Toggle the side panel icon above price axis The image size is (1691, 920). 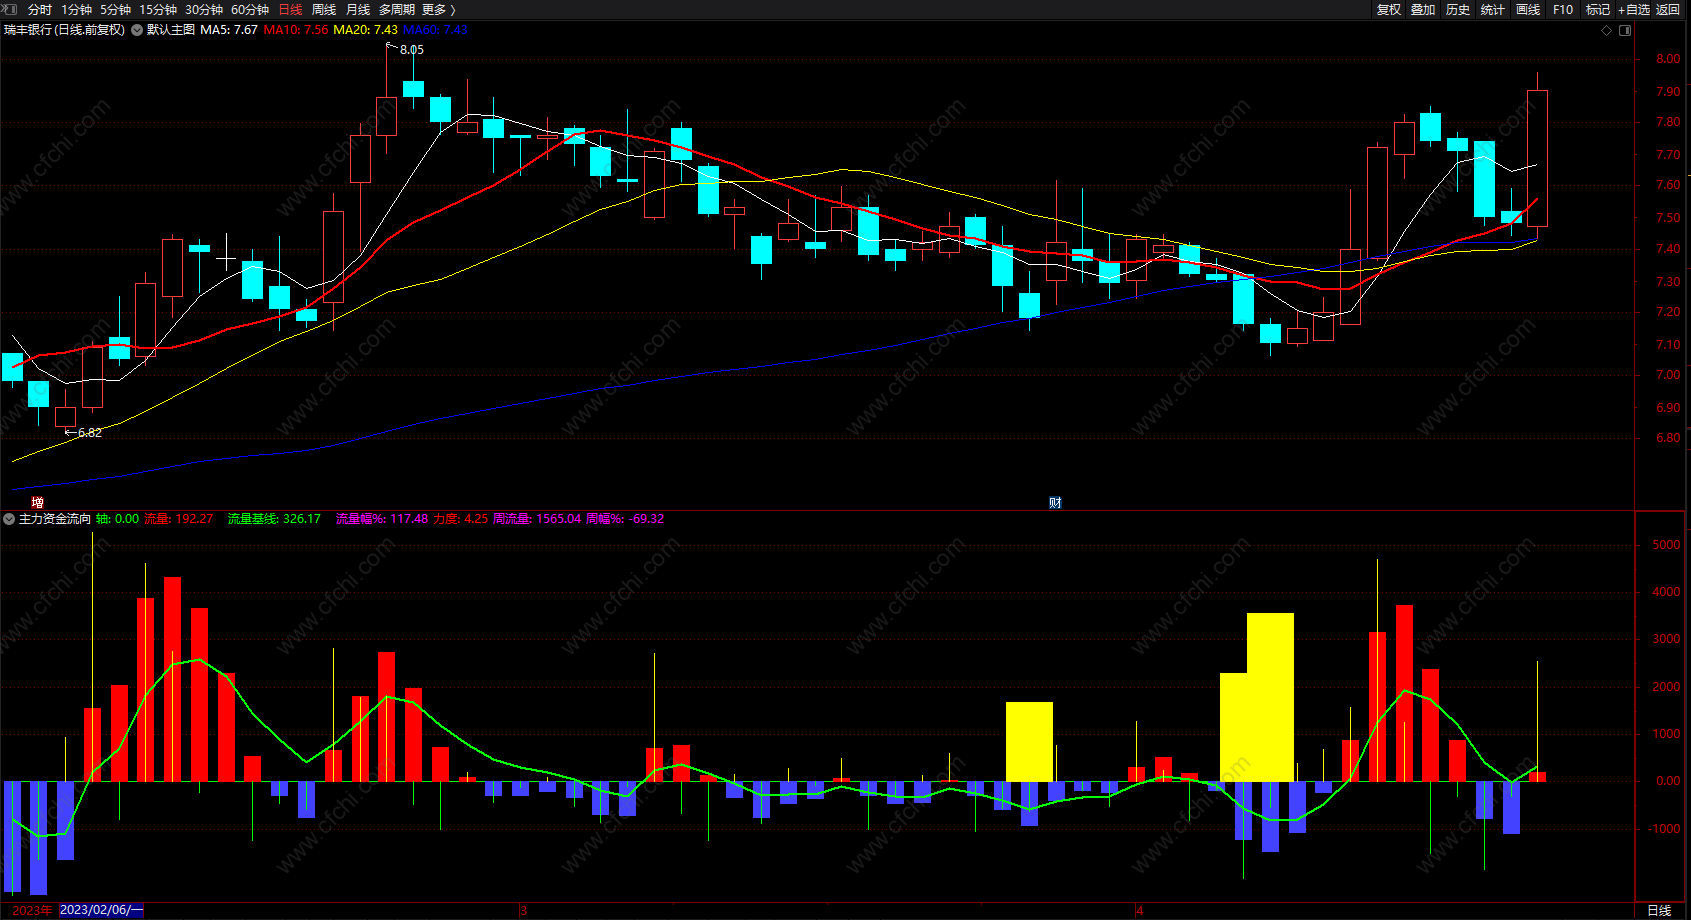pos(1625,31)
